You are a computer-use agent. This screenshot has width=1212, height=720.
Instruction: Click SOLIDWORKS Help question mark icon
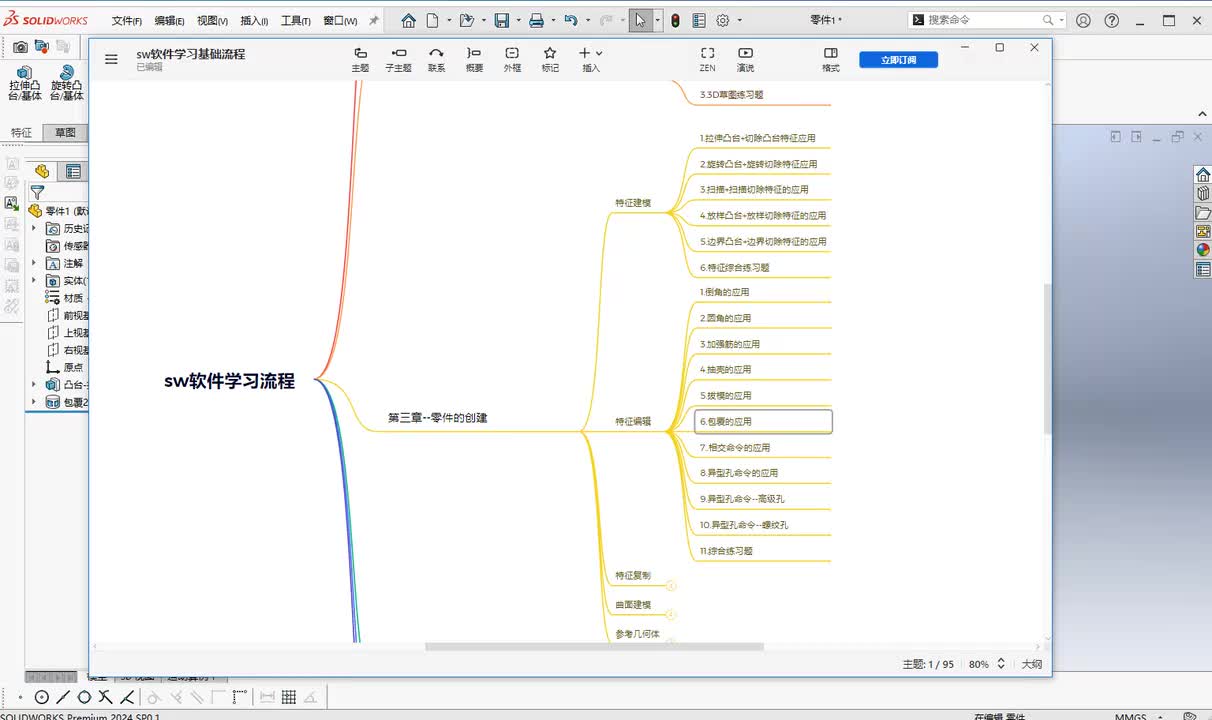pyautogui.click(x=1111, y=20)
